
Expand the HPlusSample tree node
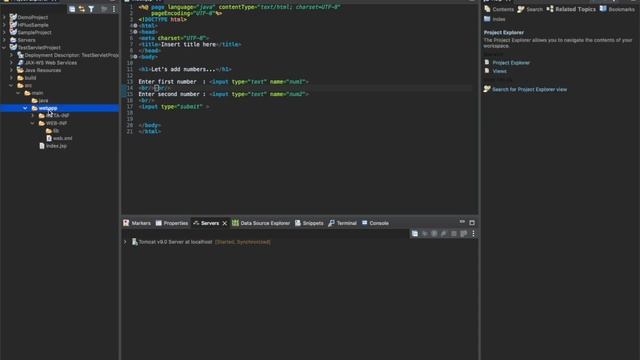click(x=4, y=25)
